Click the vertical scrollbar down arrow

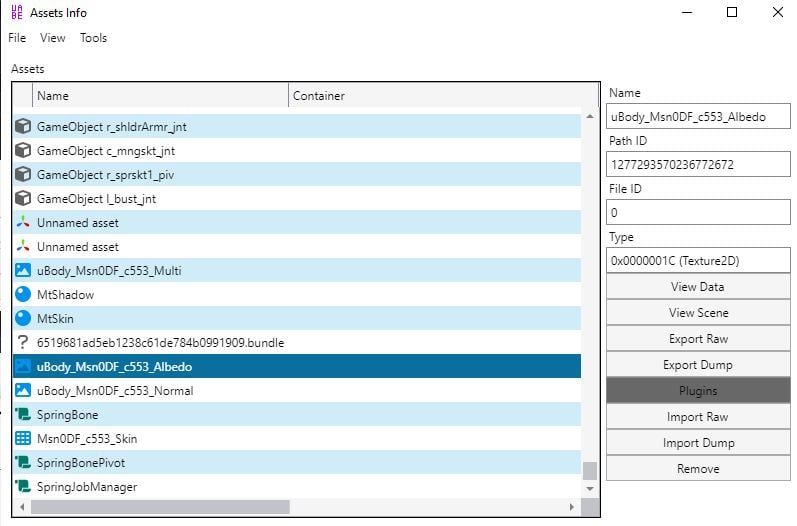(x=590, y=488)
